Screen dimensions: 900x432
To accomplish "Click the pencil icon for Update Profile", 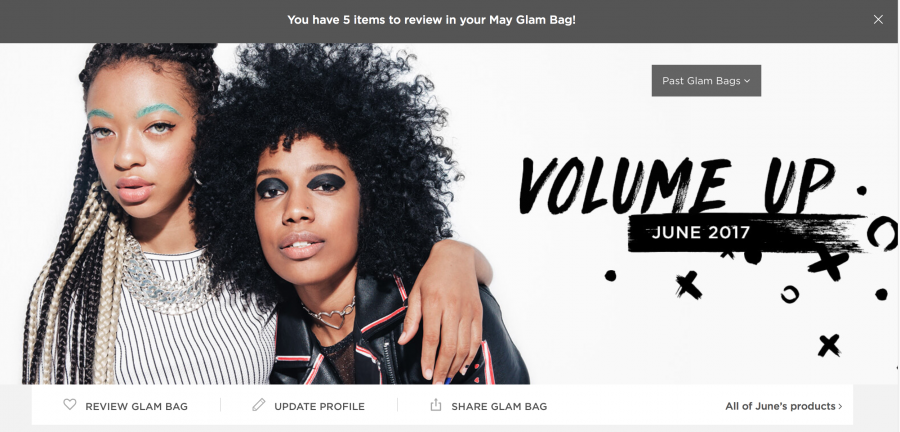I will 259,405.
